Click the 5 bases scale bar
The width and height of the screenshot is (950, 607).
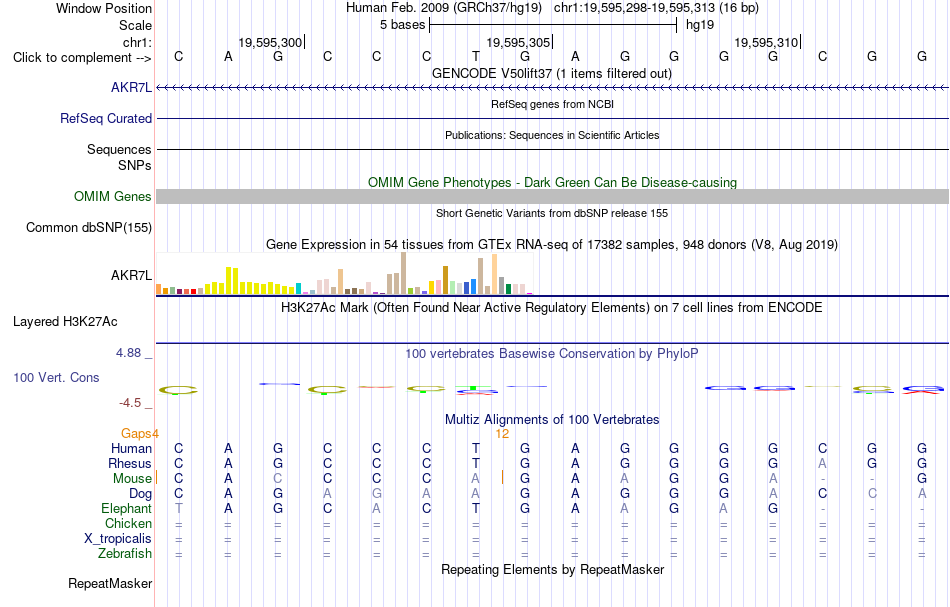[553, 25]
